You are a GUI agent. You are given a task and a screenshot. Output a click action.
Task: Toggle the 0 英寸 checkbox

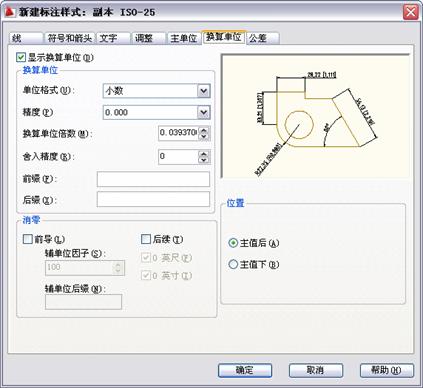point(146,276)
